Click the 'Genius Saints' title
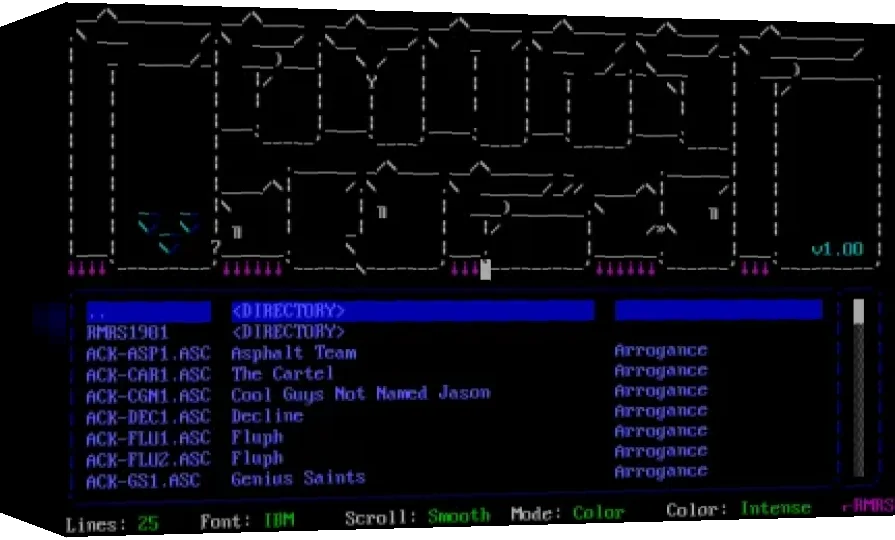 pos(298,478)
